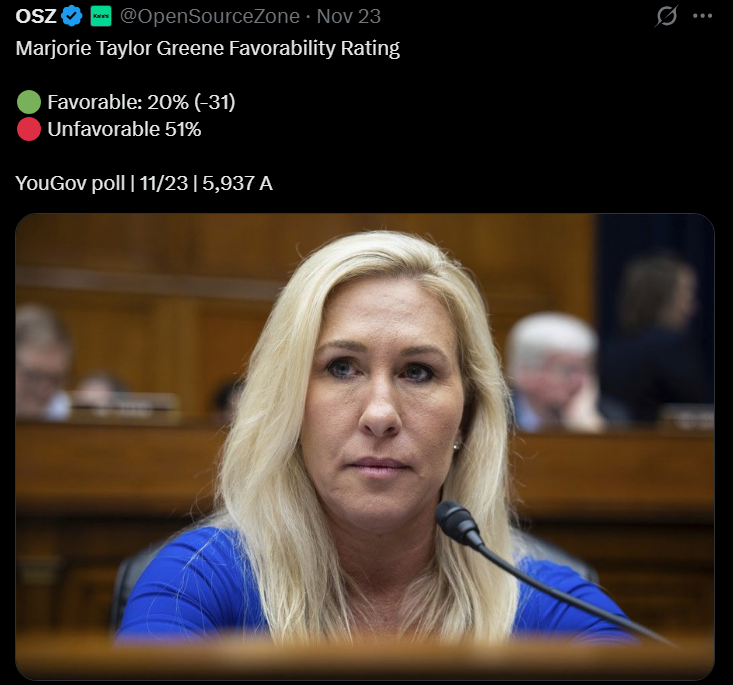Click the red circle emoji

(x=29, y=129)
